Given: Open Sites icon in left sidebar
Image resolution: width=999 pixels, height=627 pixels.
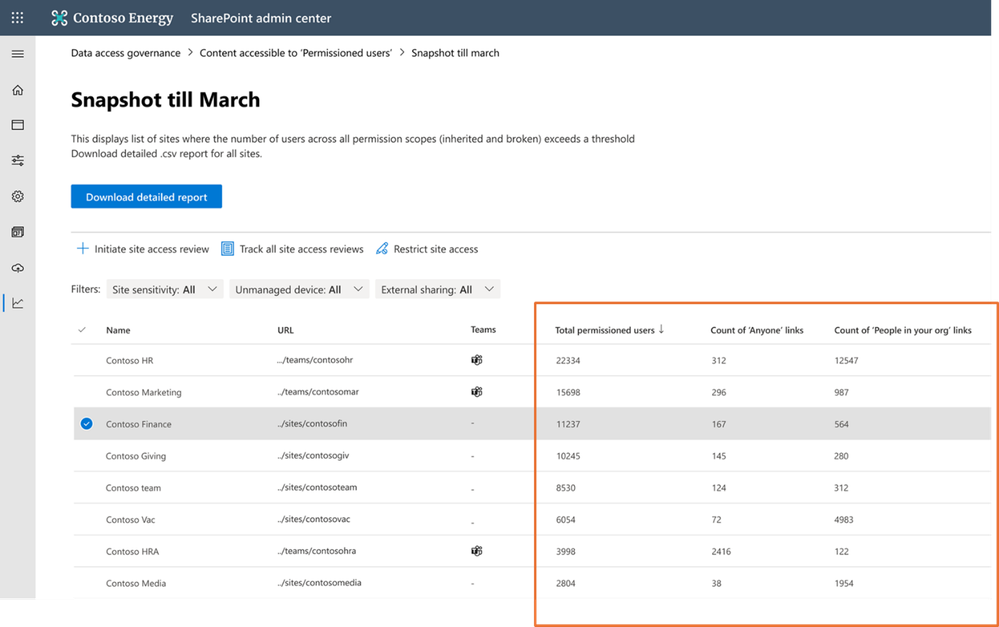Looking at the screenshot, I should coord(17,125).
